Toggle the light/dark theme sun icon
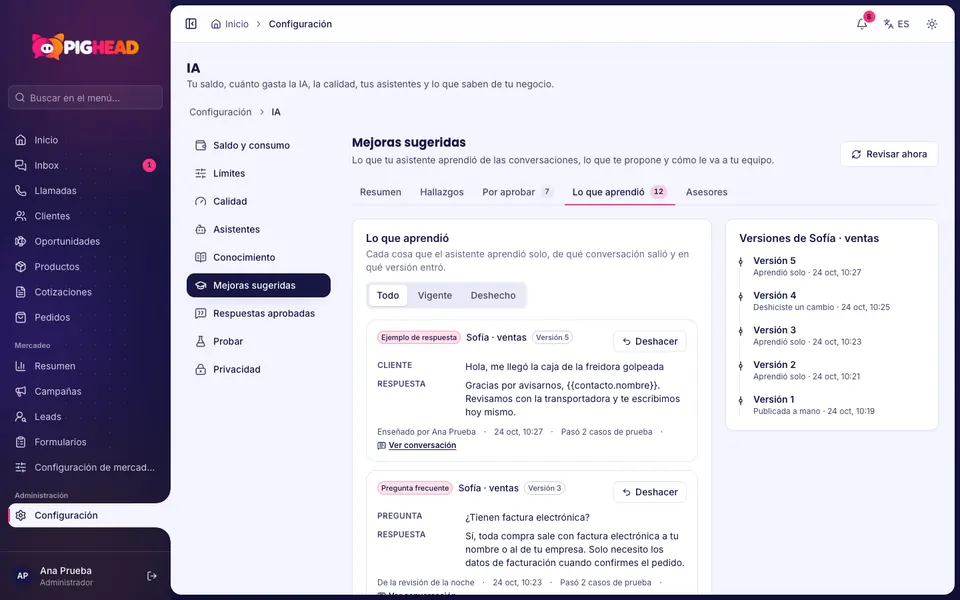The width and height of the screenshot is (960, 600). (x=931, y=24)
